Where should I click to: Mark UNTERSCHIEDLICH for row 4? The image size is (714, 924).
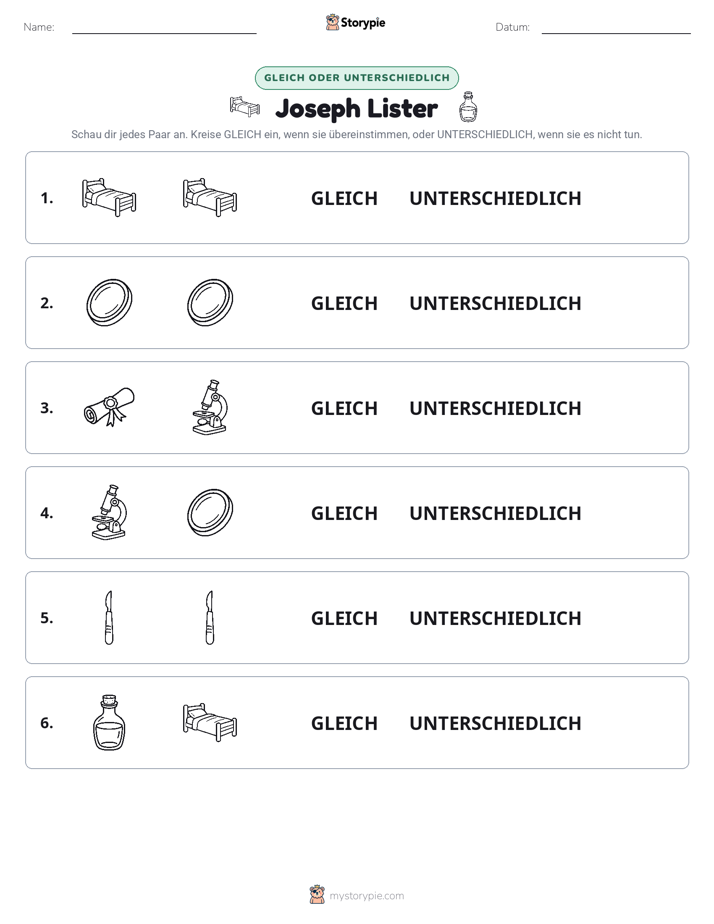coord(495,513)
